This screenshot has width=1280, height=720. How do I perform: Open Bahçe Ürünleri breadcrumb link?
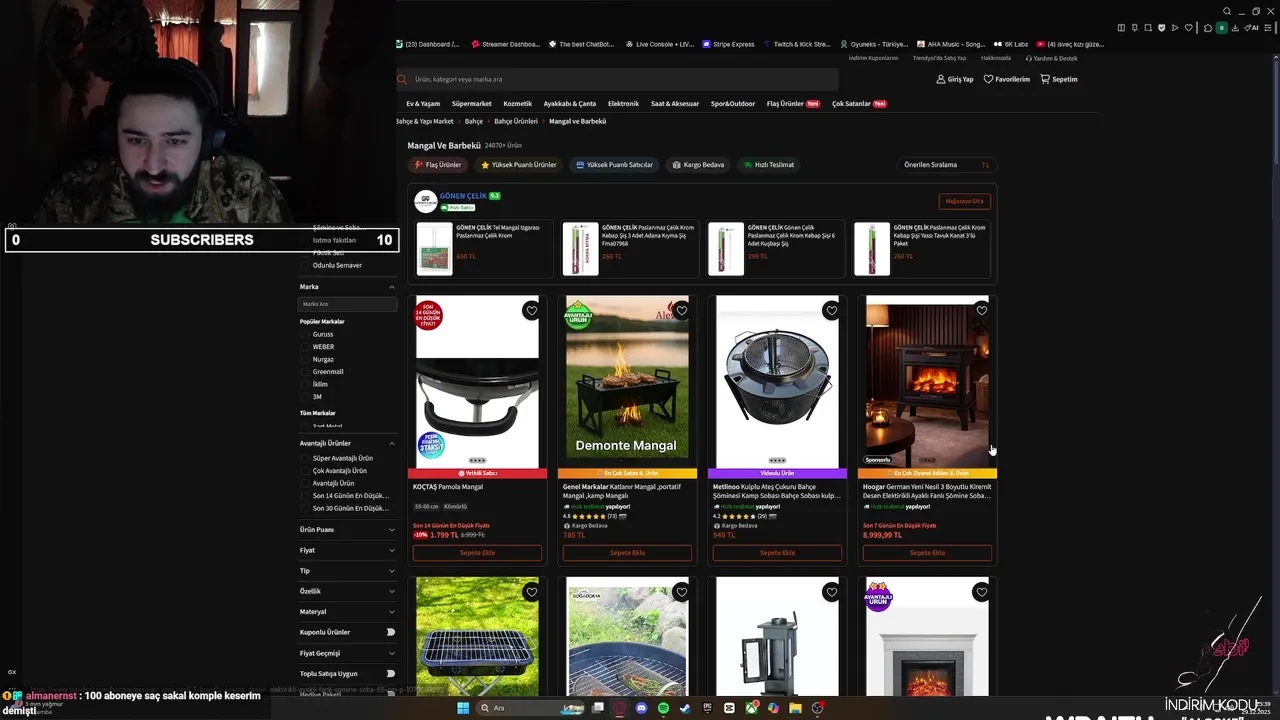click(x=516, y=121)
